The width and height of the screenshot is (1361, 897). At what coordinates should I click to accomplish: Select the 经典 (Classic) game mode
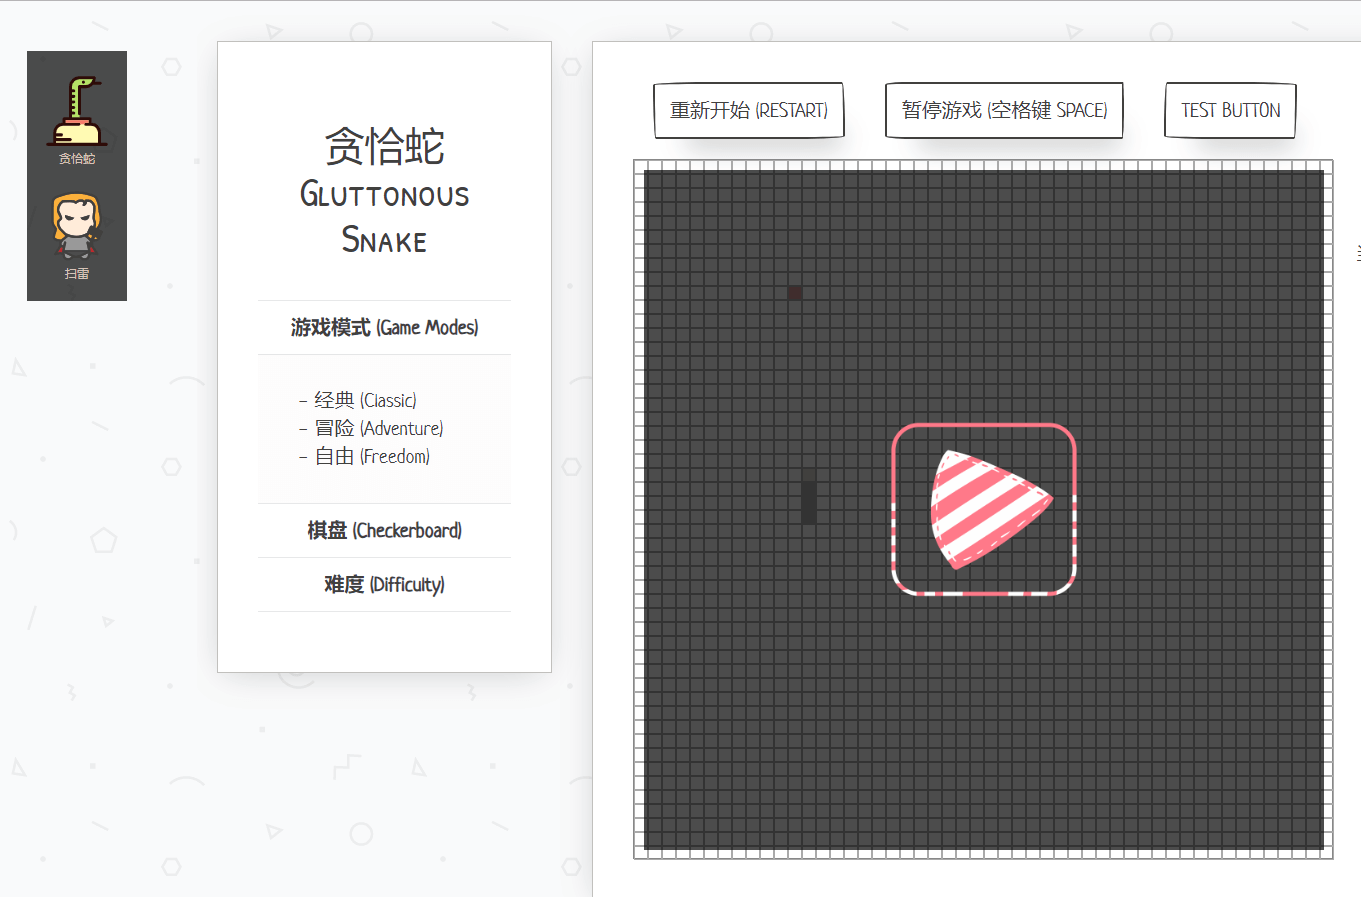tap(365, 400)
